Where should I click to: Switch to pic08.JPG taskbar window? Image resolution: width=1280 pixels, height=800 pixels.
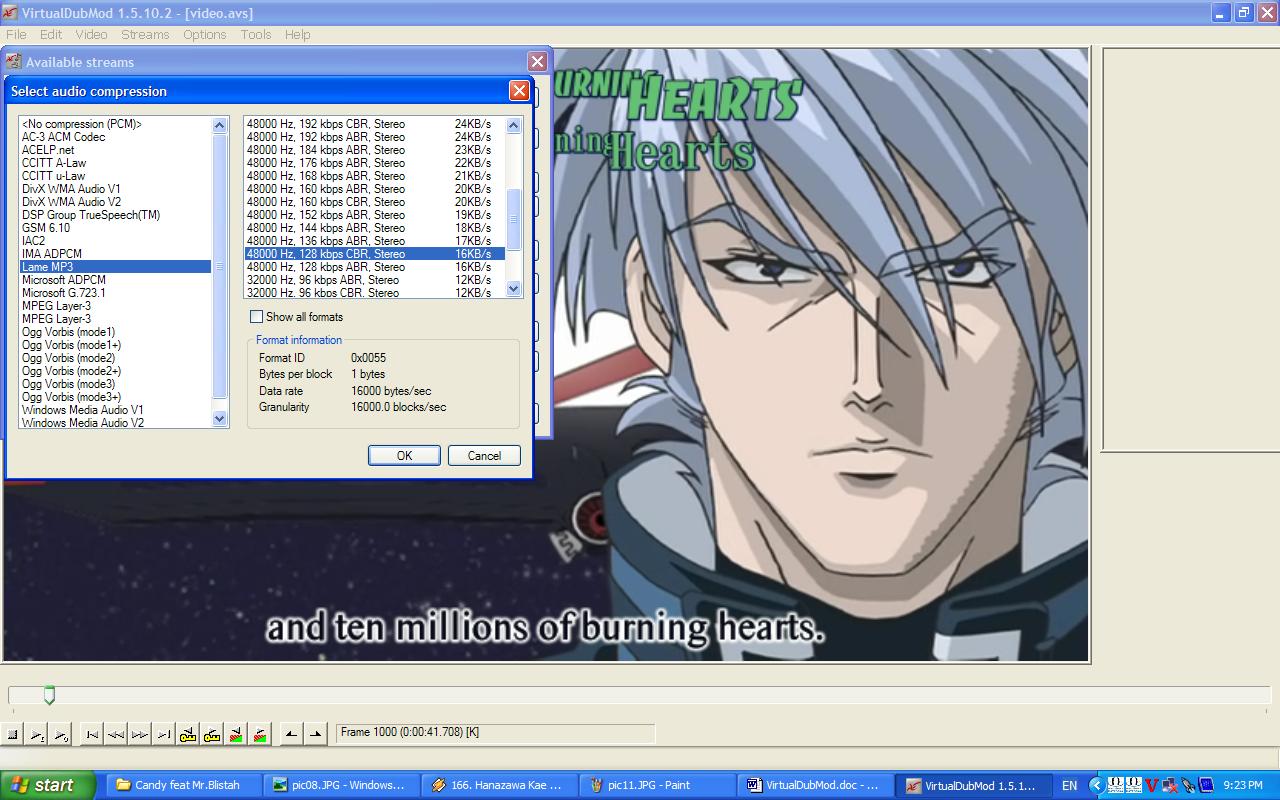341,785
